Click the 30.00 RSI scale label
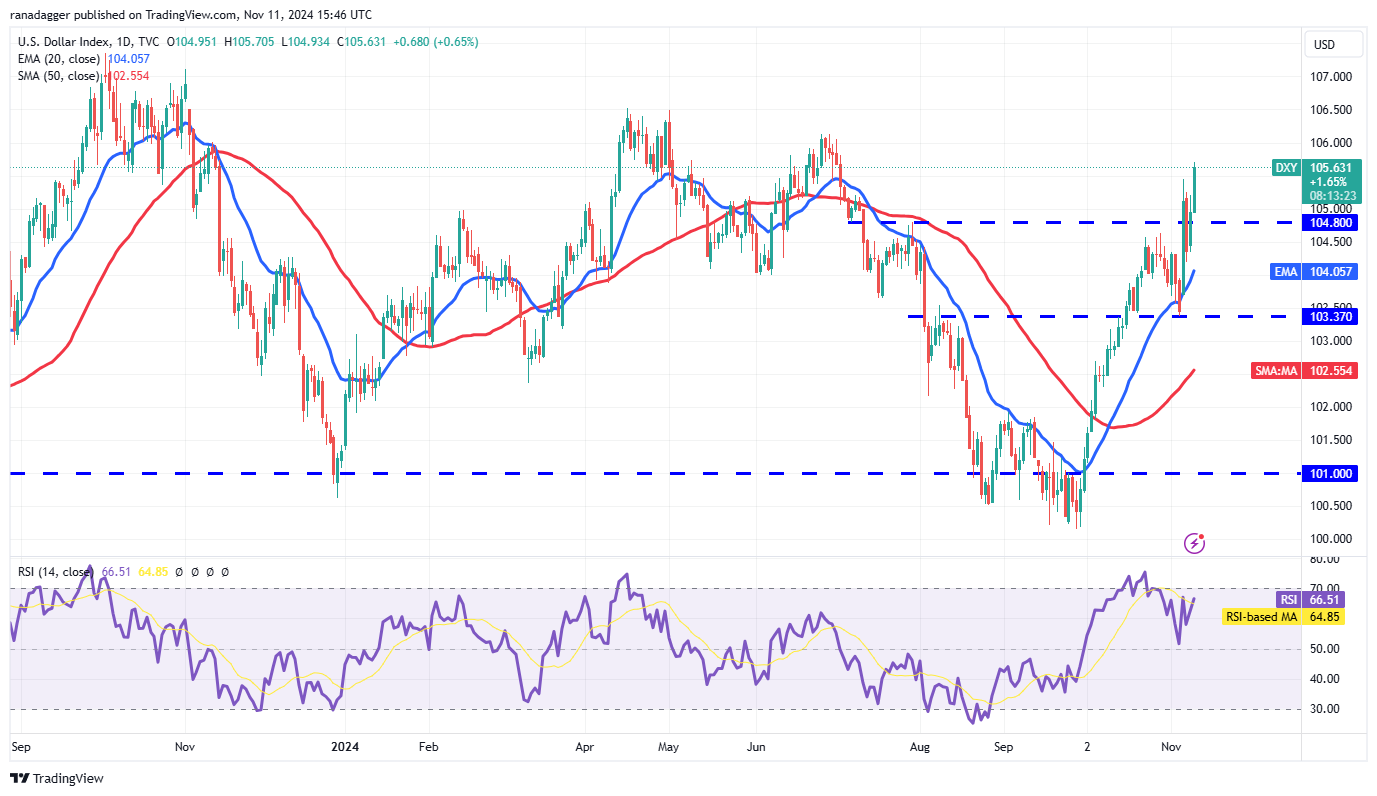Image resolution: width=1377 pixels, height=796 pixels. [x=1324, y=709]
